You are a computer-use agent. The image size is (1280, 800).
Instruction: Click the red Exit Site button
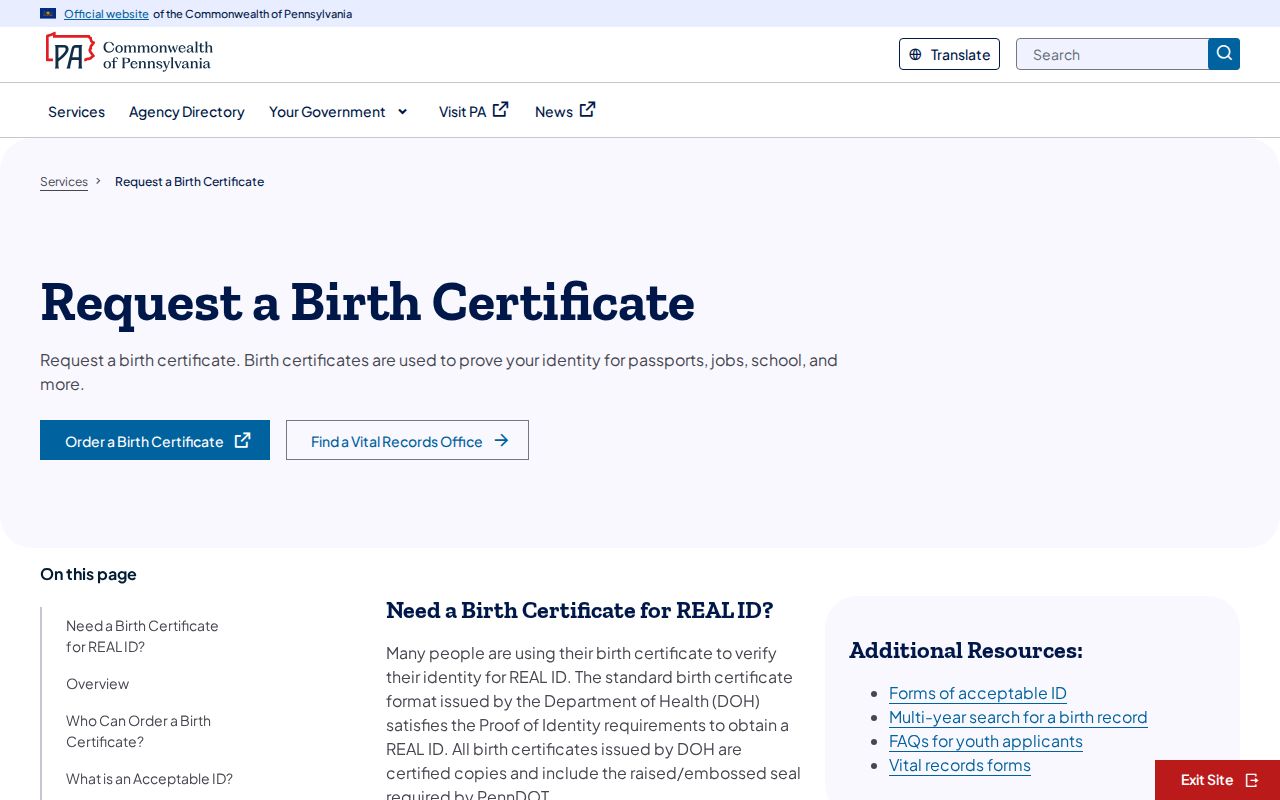1217,780
